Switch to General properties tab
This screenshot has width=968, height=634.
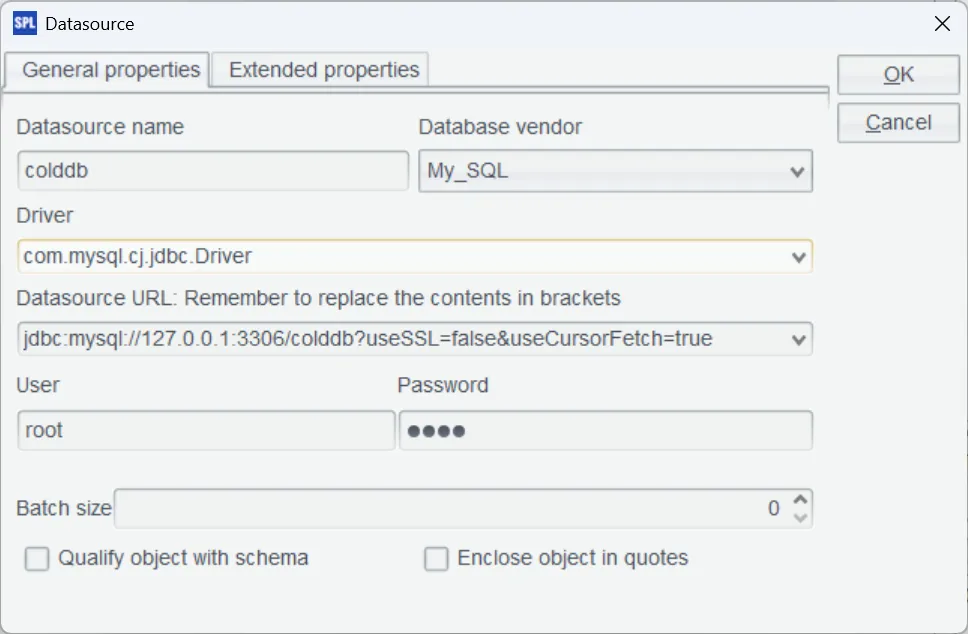click(x=110, y=71)
